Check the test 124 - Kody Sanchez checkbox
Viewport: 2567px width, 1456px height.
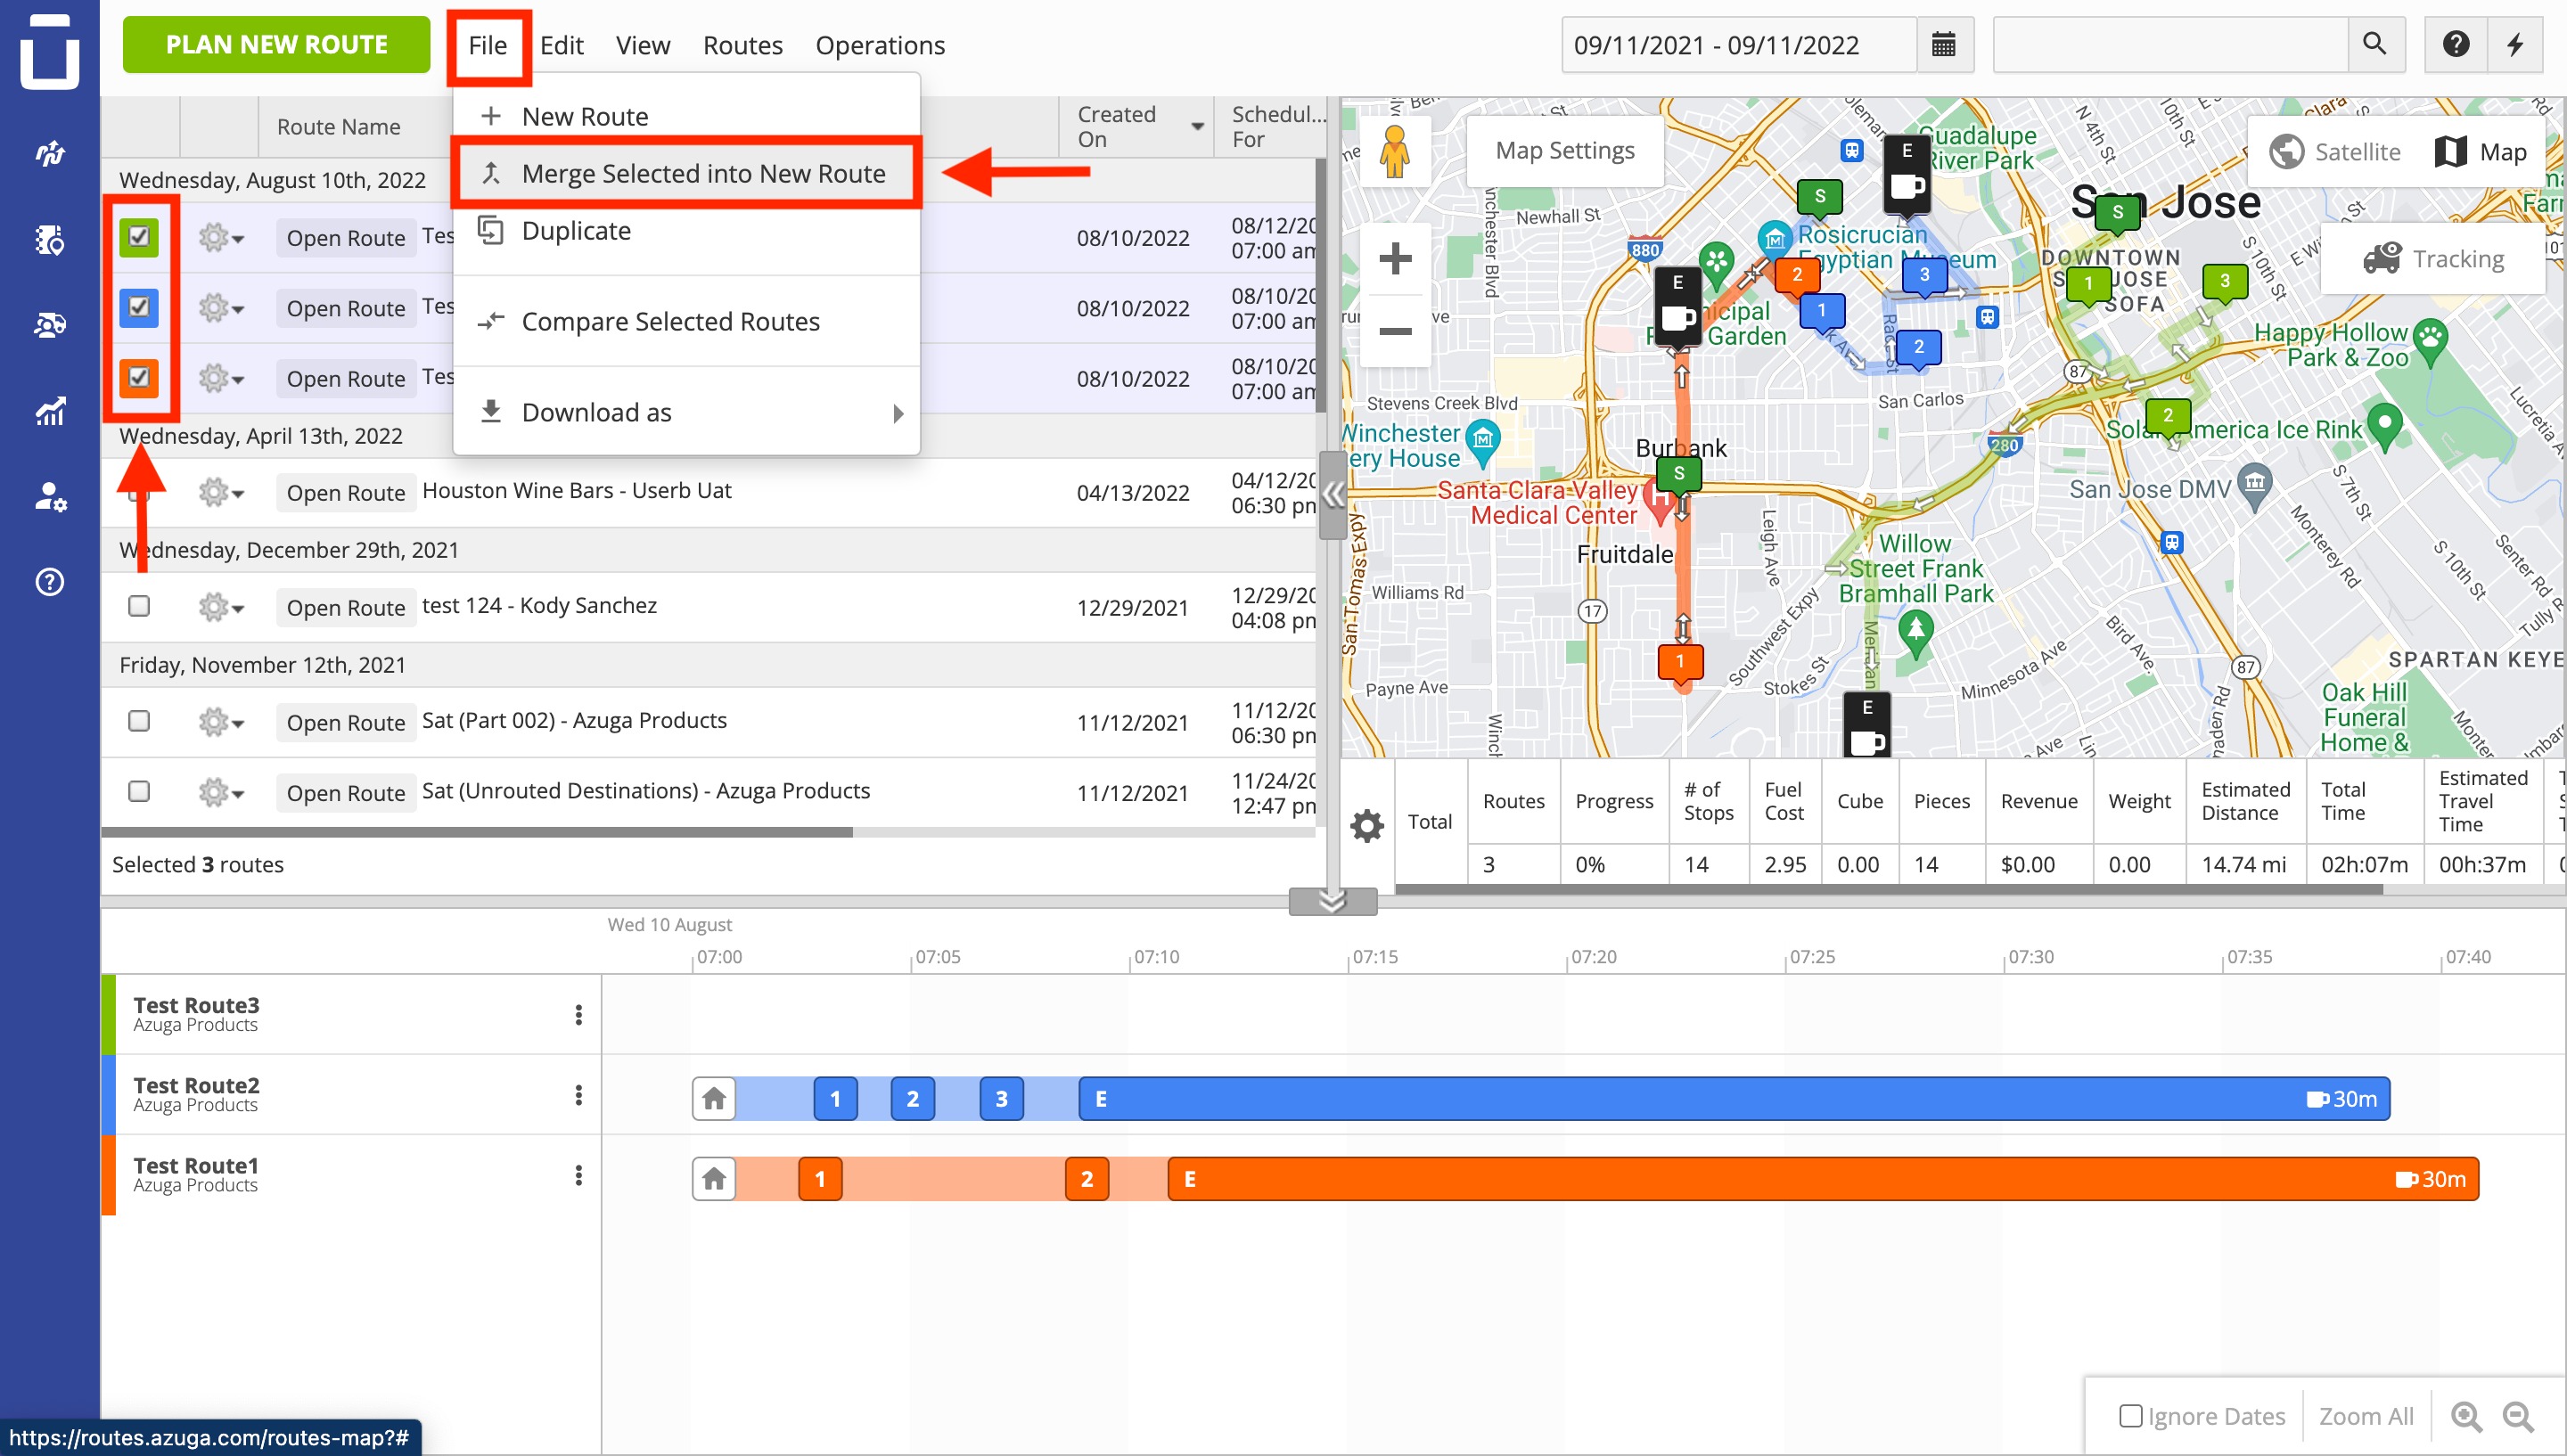pyautogui.click(x=139, y=606)
